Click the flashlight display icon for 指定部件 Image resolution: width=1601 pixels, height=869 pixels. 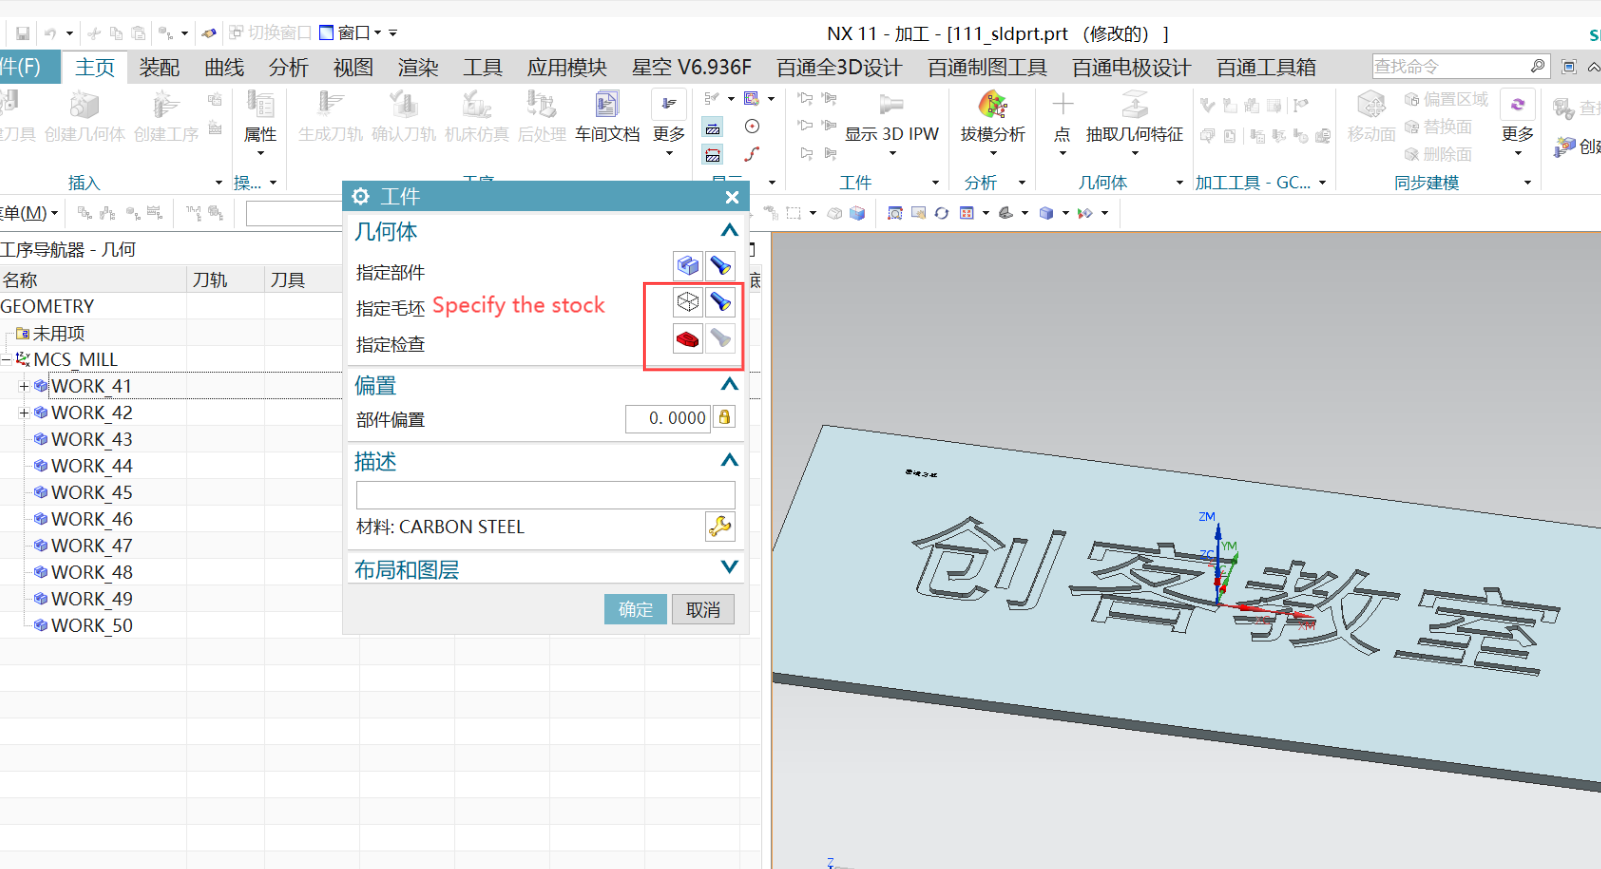pos(720,266)
